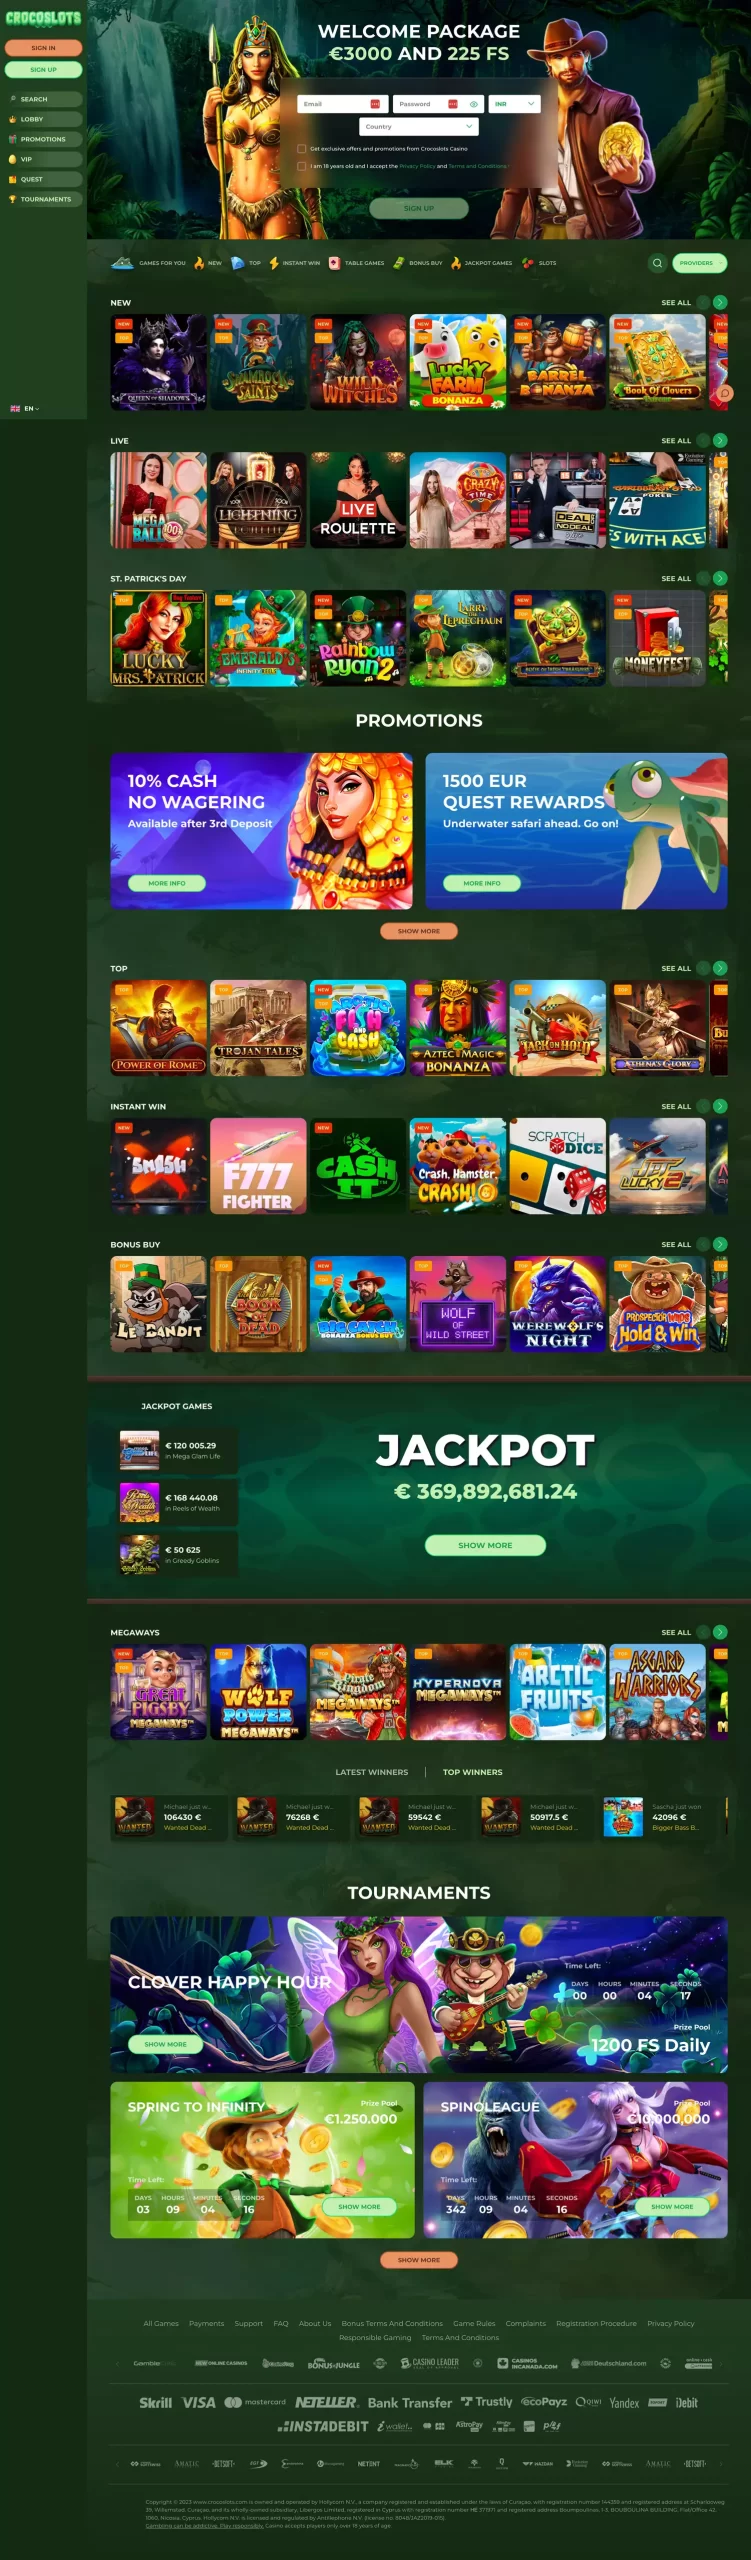Open the Providers dropdown button
This screenshot has width=751, height=2560.
click(x=699, y=263)
